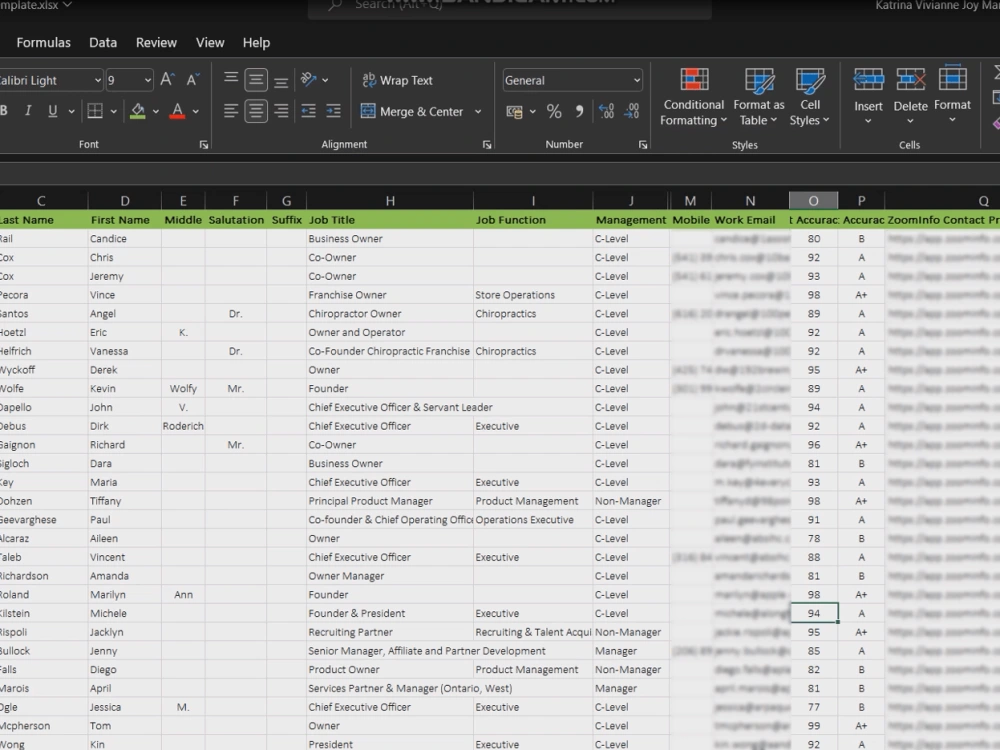Image resolution: width=1000 pixels, height=750 pixels.
Task: Apply the Borders icon
Action: pyautogui.click(x=95, y=111)
